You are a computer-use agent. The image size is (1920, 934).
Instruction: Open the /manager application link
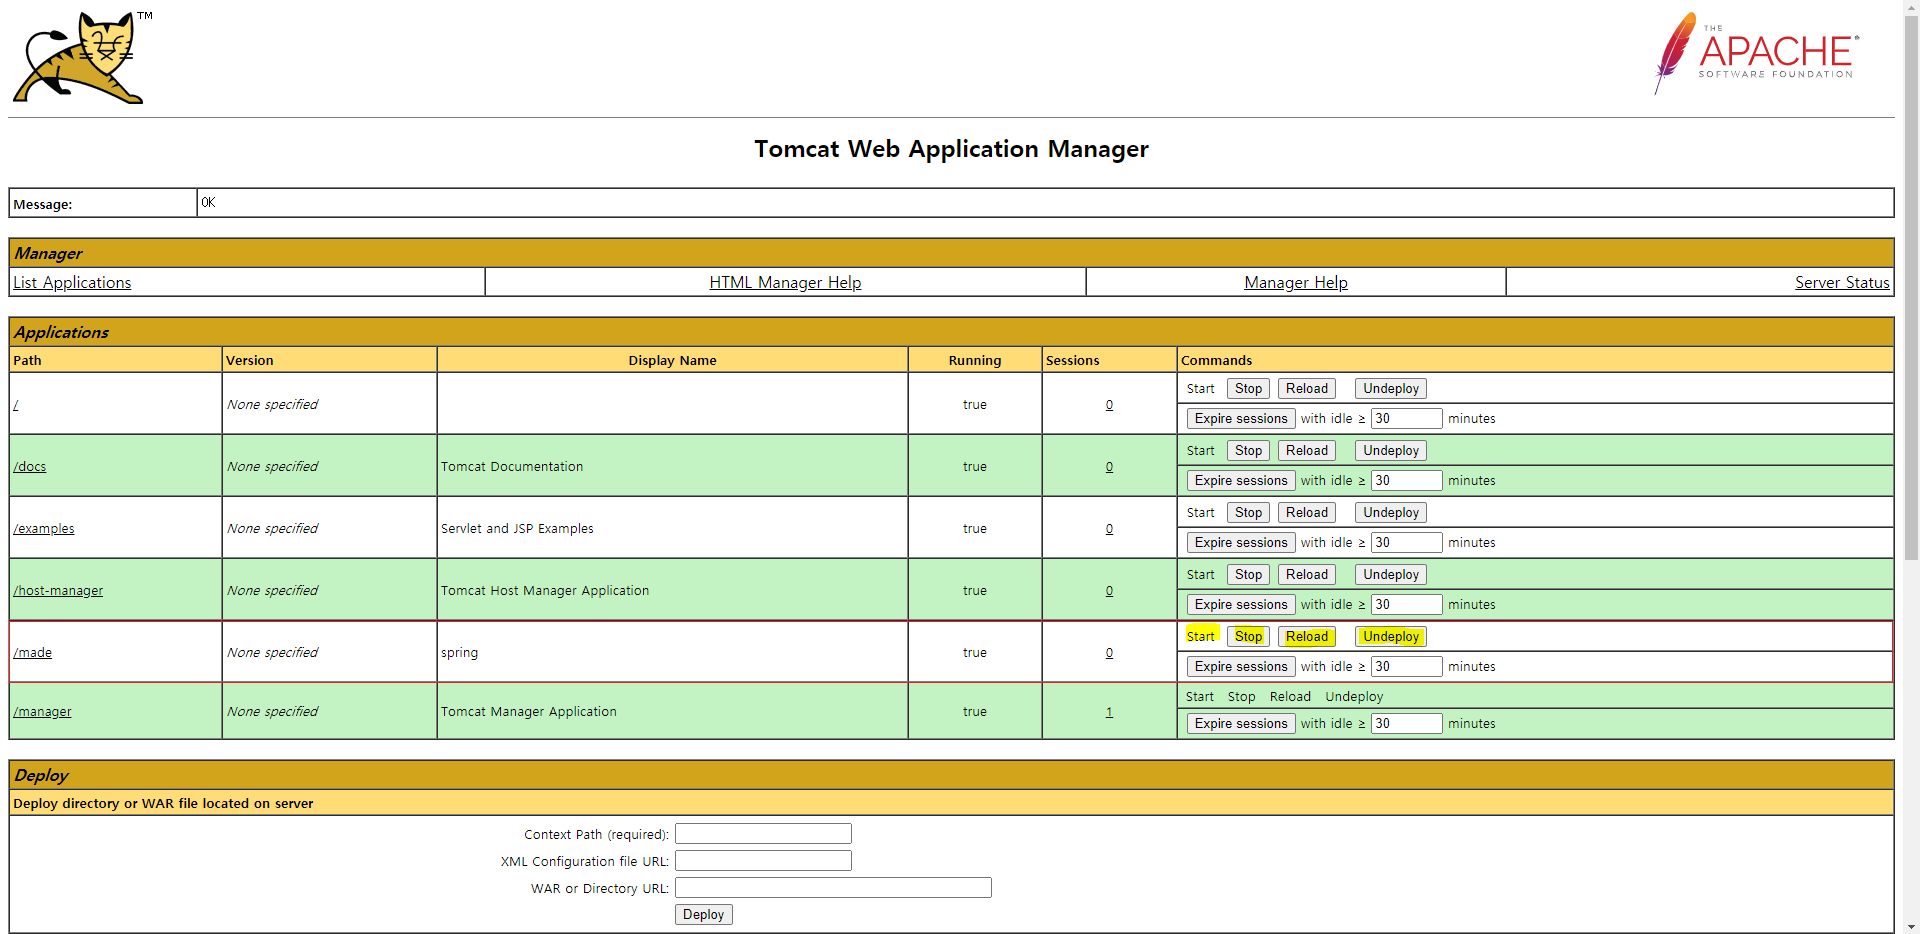point(42,712)
